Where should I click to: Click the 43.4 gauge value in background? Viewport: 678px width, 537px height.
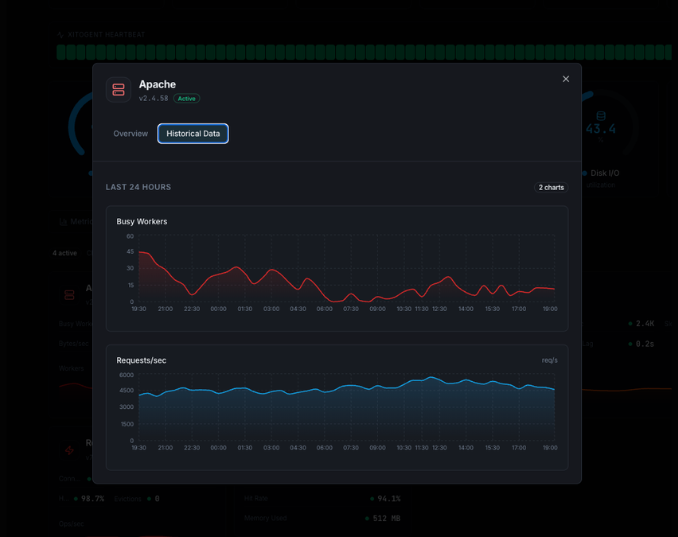[601, 129]
